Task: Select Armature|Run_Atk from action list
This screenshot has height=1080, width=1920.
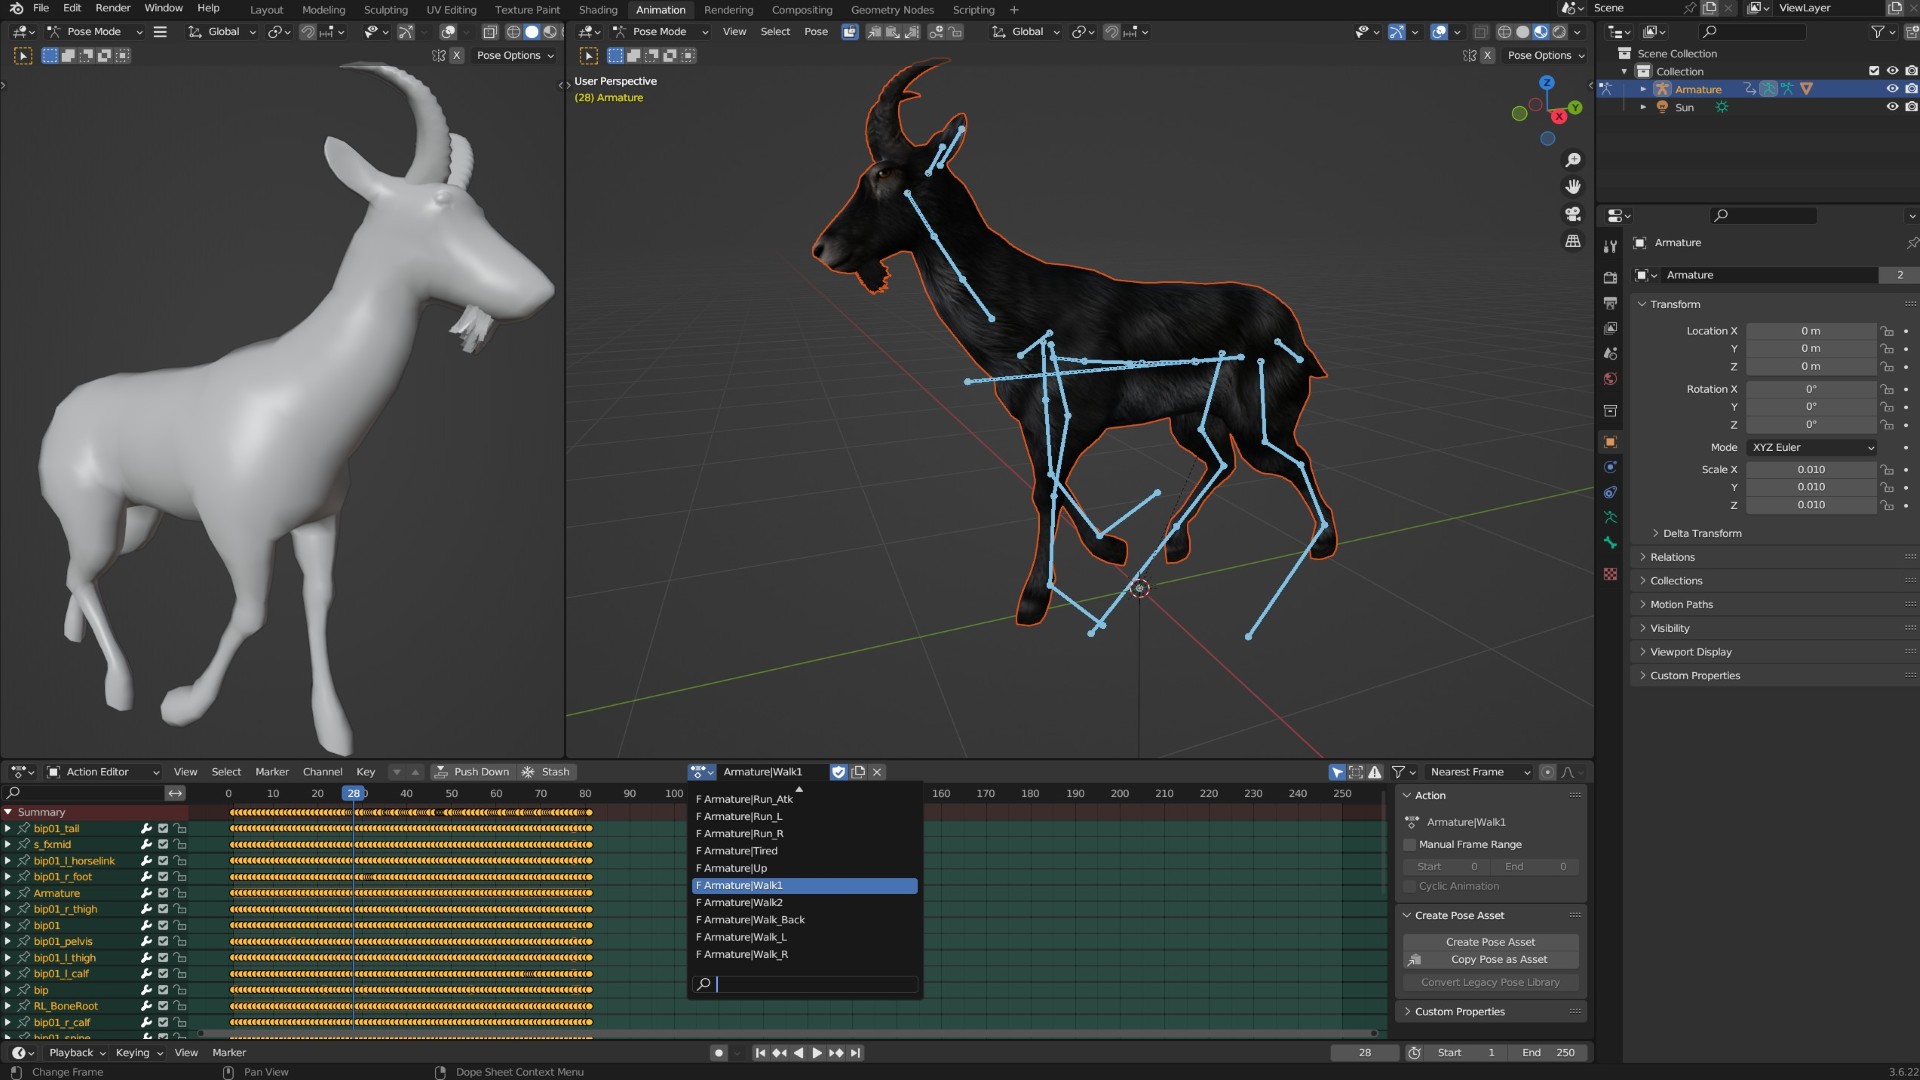Action: [x=805, y=800]
